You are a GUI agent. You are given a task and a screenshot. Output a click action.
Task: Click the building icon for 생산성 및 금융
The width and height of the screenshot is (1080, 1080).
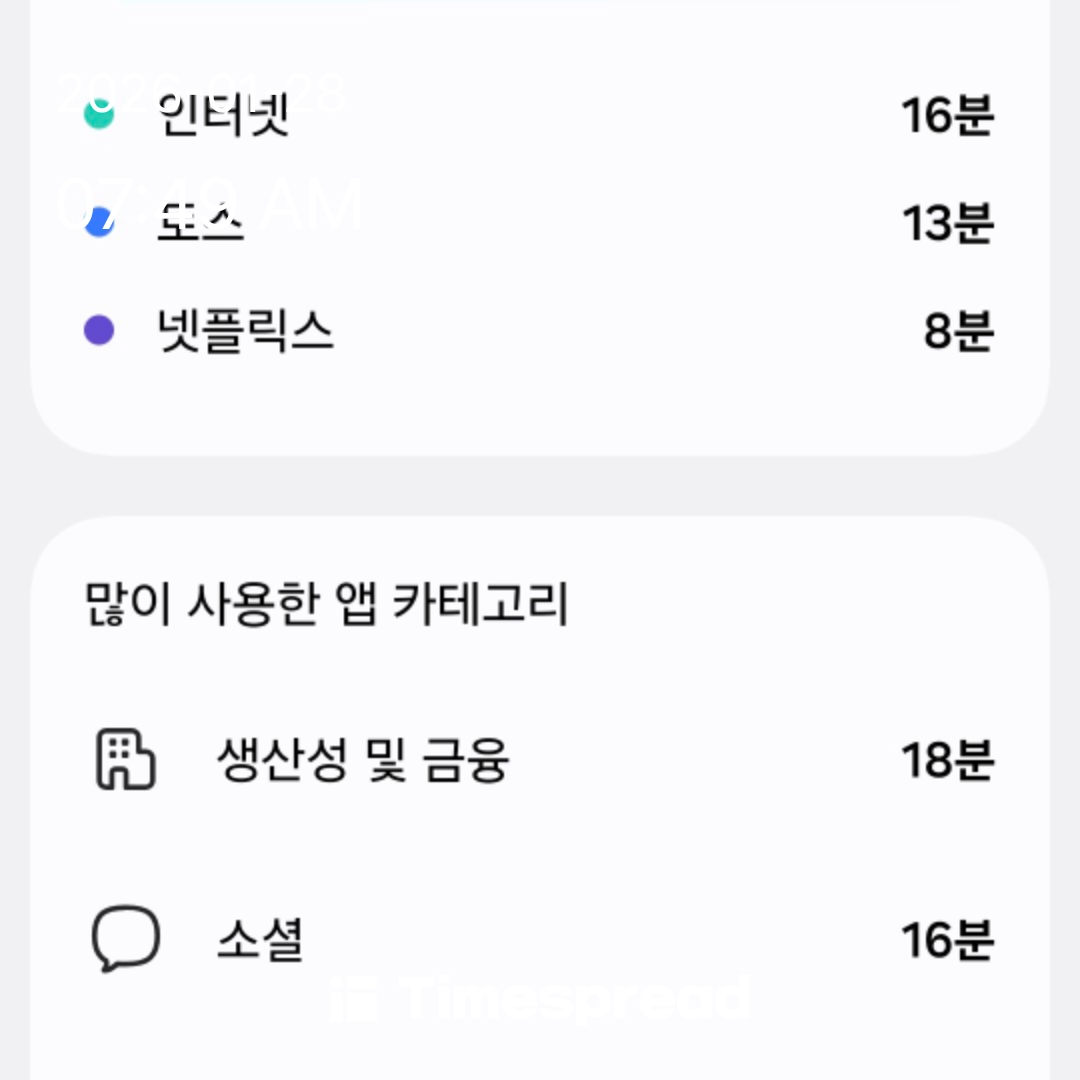125,761
